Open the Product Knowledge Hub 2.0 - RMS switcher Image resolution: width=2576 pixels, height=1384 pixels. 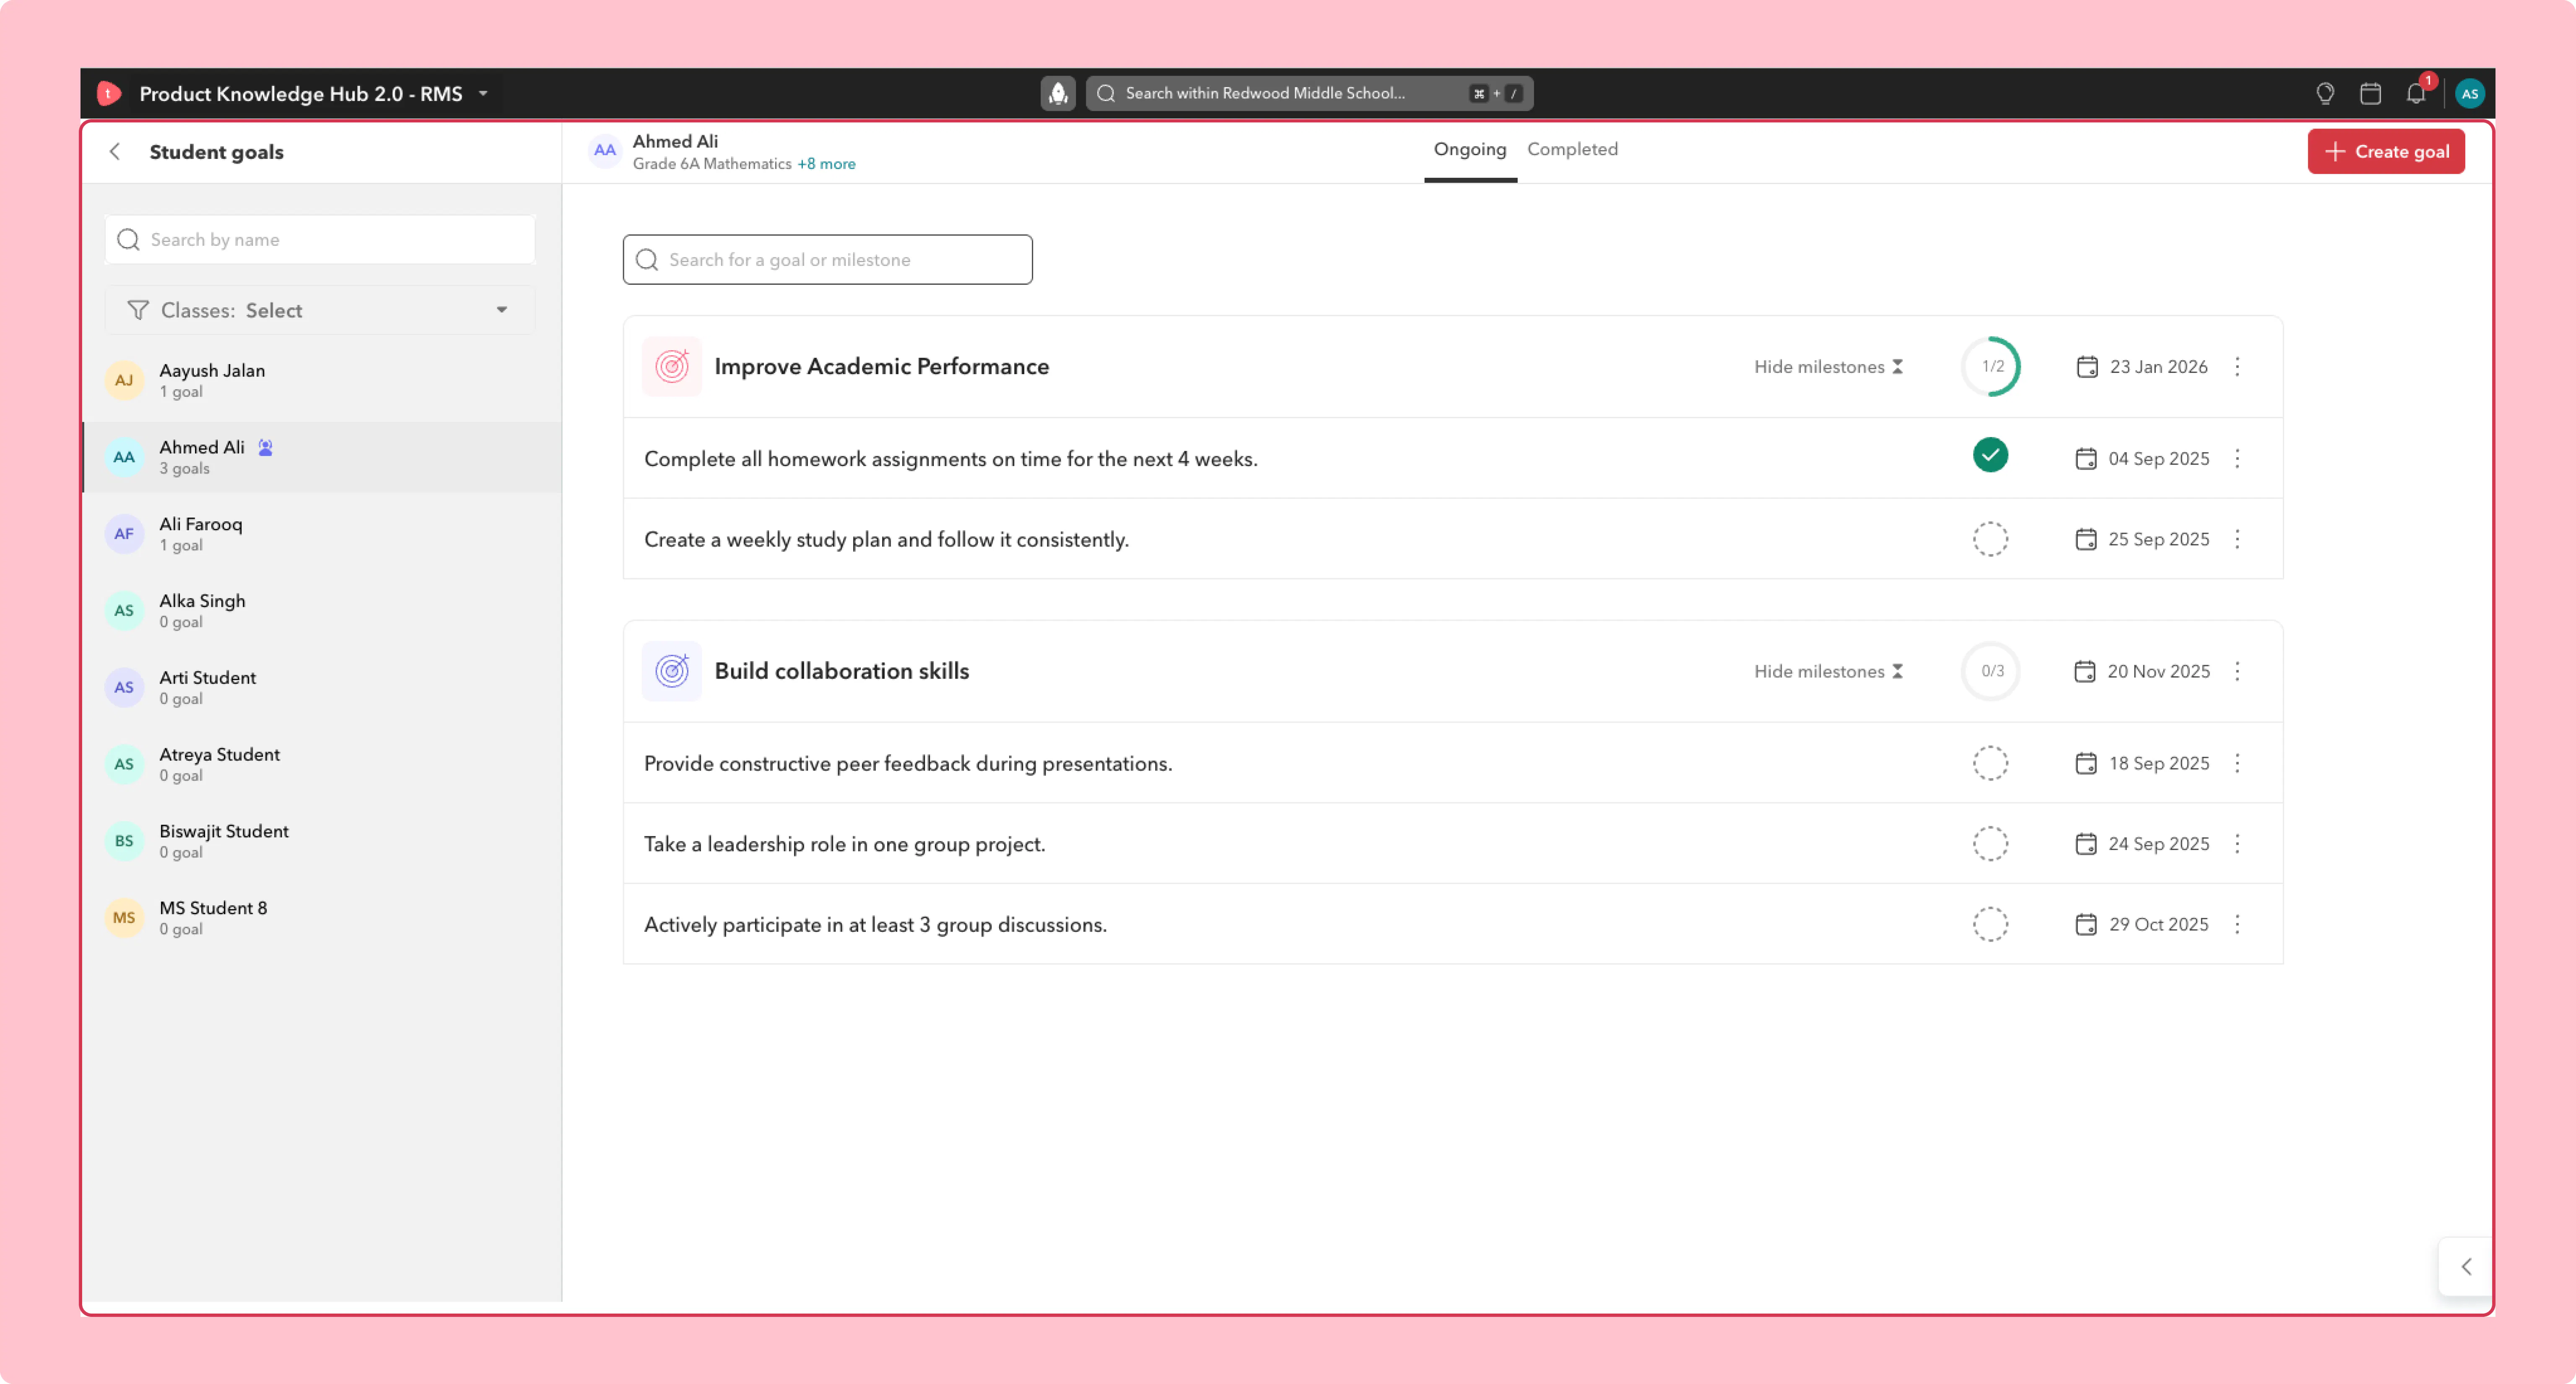[x=313, y=93]
